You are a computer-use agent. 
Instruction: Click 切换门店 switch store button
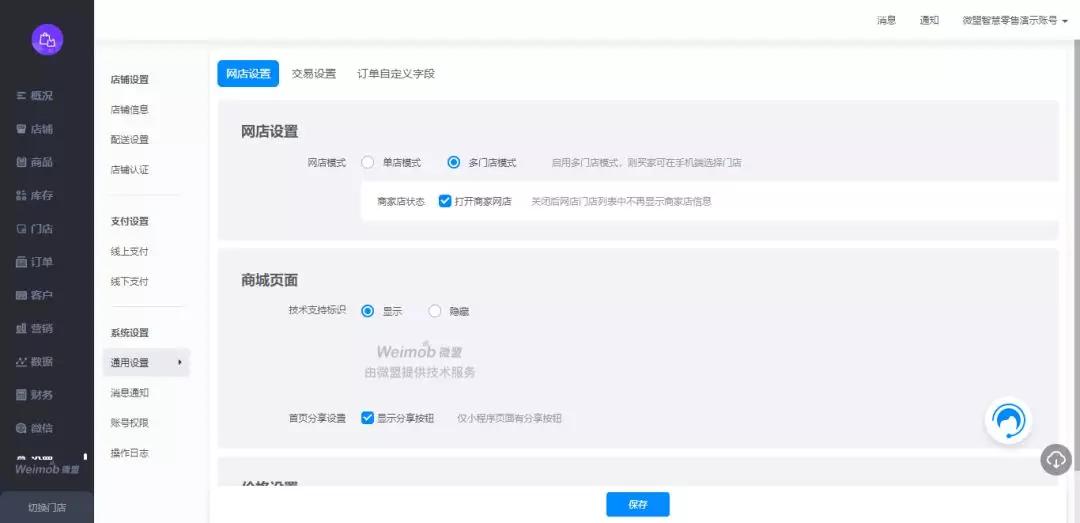click(x=47, y=507)
